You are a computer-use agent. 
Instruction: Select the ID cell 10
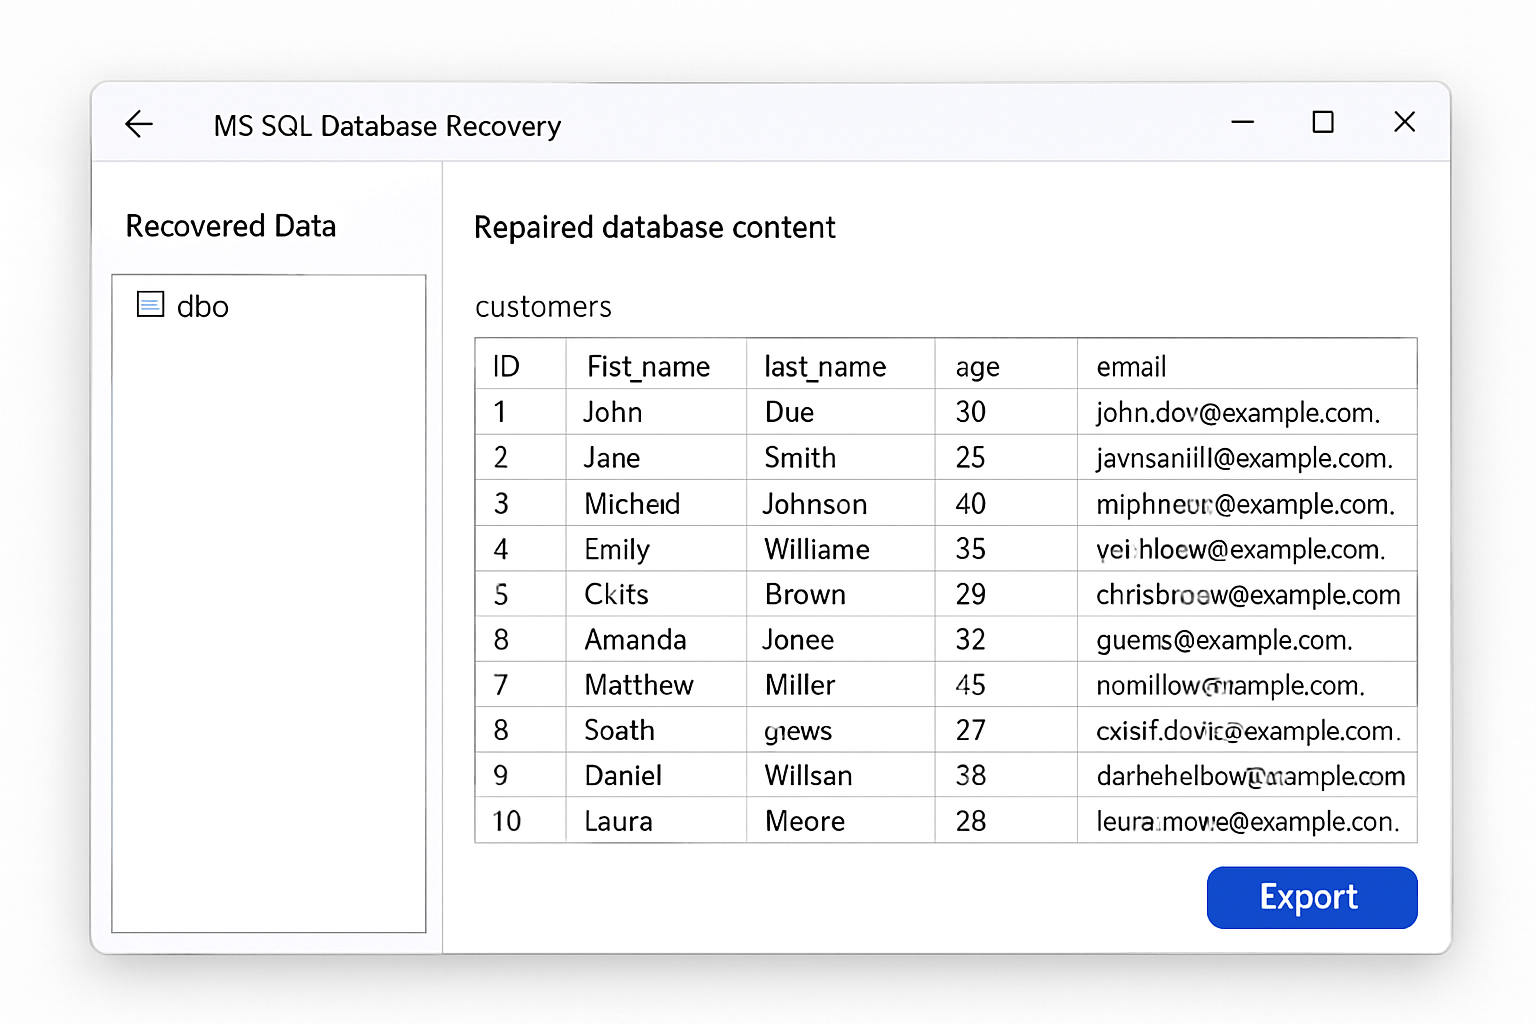[x=520, y=821]
